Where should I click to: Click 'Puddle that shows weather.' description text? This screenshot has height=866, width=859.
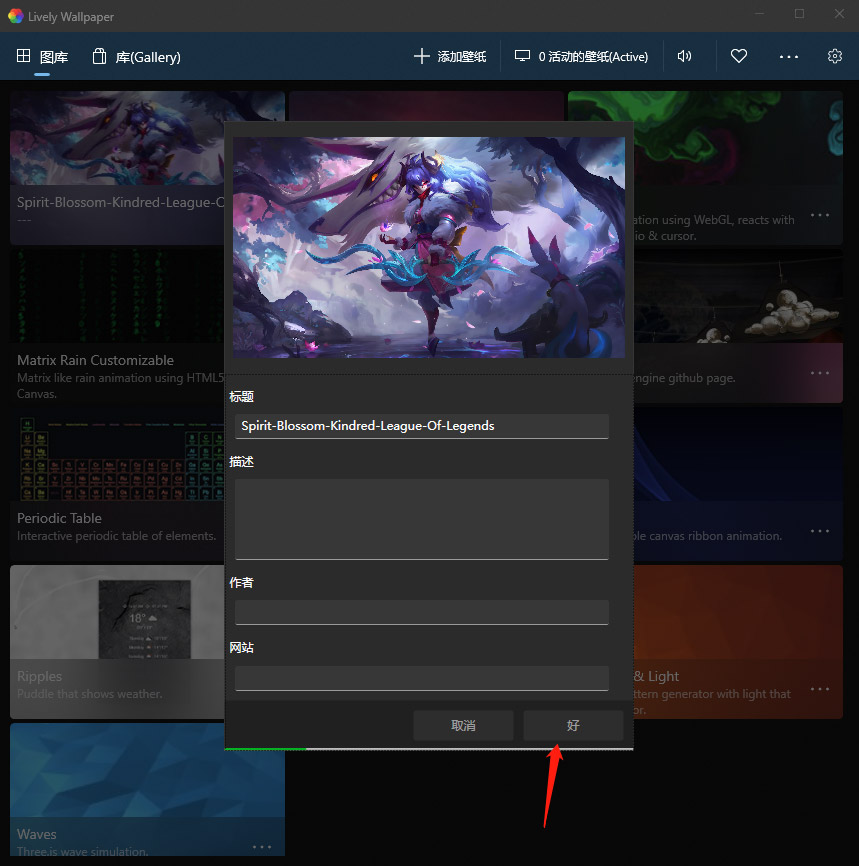(89, 694)
